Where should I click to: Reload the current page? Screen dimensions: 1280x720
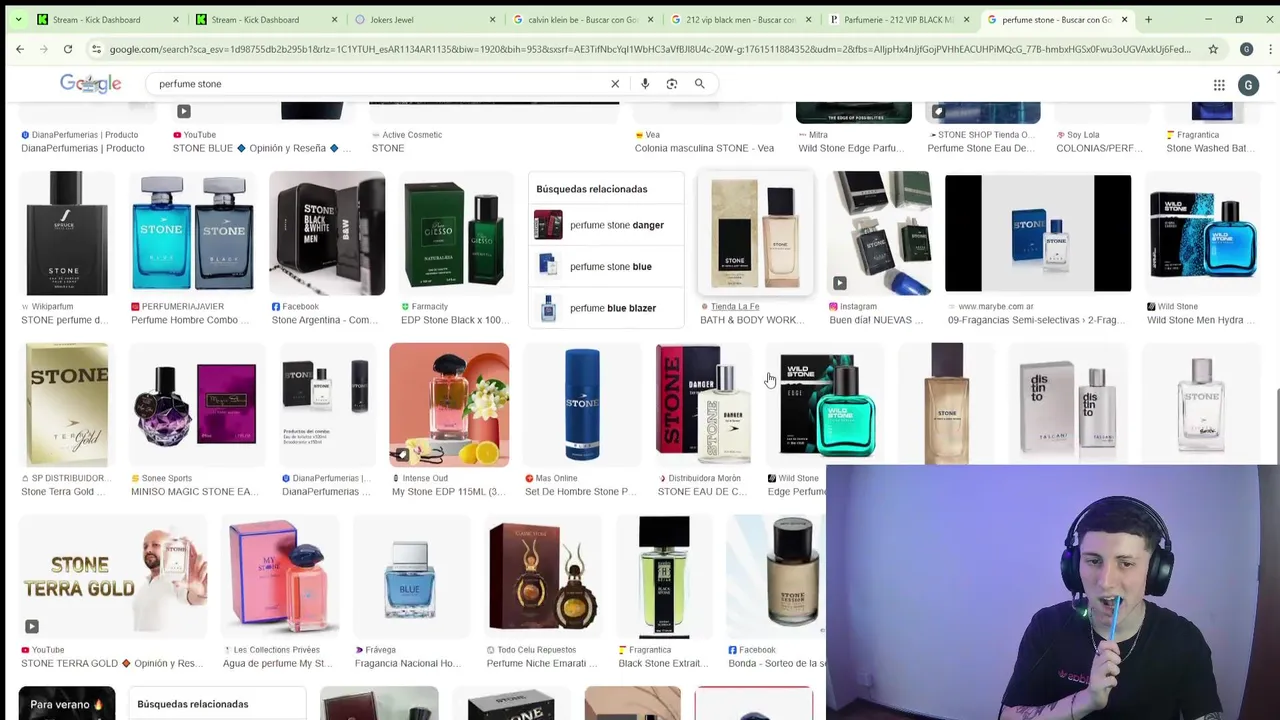pyautogui.click(x=68, y=49)
